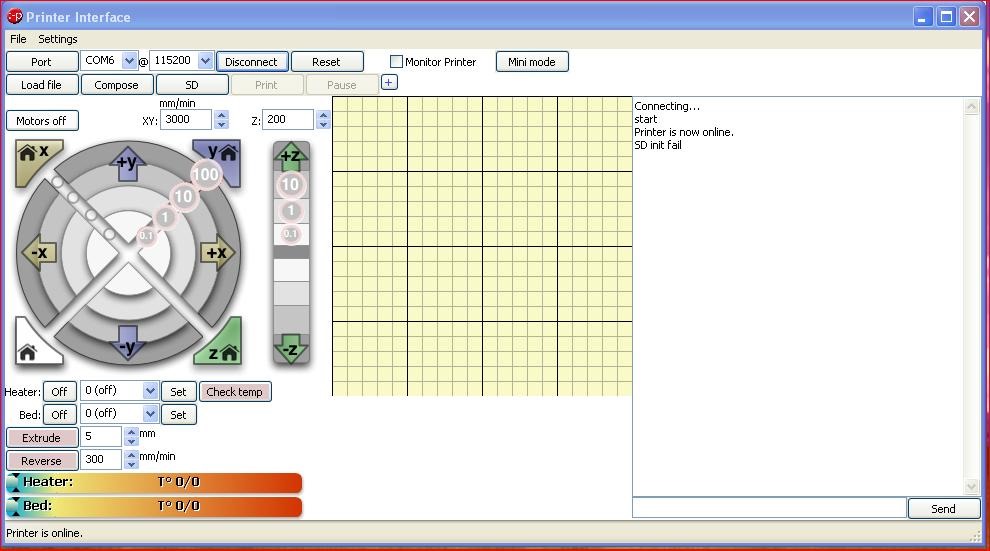Enable the Monitor Printer checkbox
The width and height of the screenshot is (990, 551).
[x=397, y=62]
